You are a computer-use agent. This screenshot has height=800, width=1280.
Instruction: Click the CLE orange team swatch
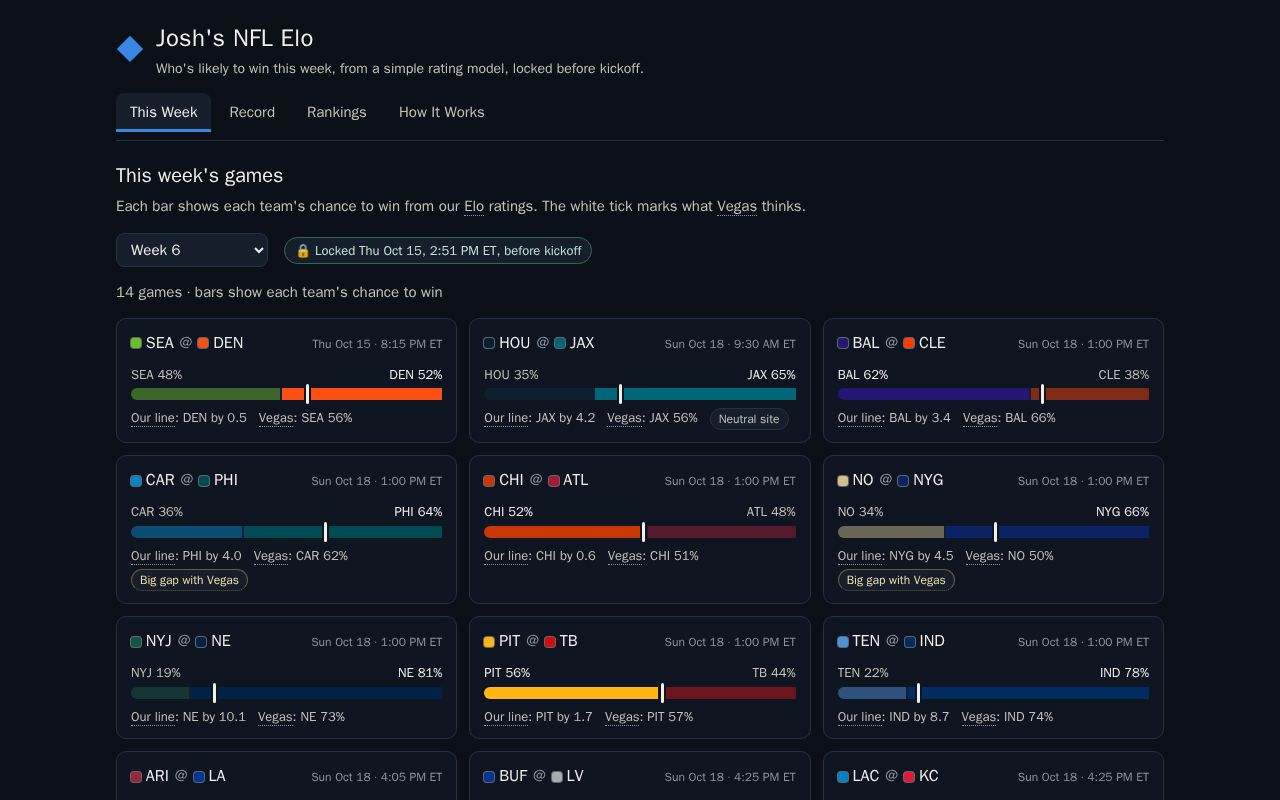[909, 343]
